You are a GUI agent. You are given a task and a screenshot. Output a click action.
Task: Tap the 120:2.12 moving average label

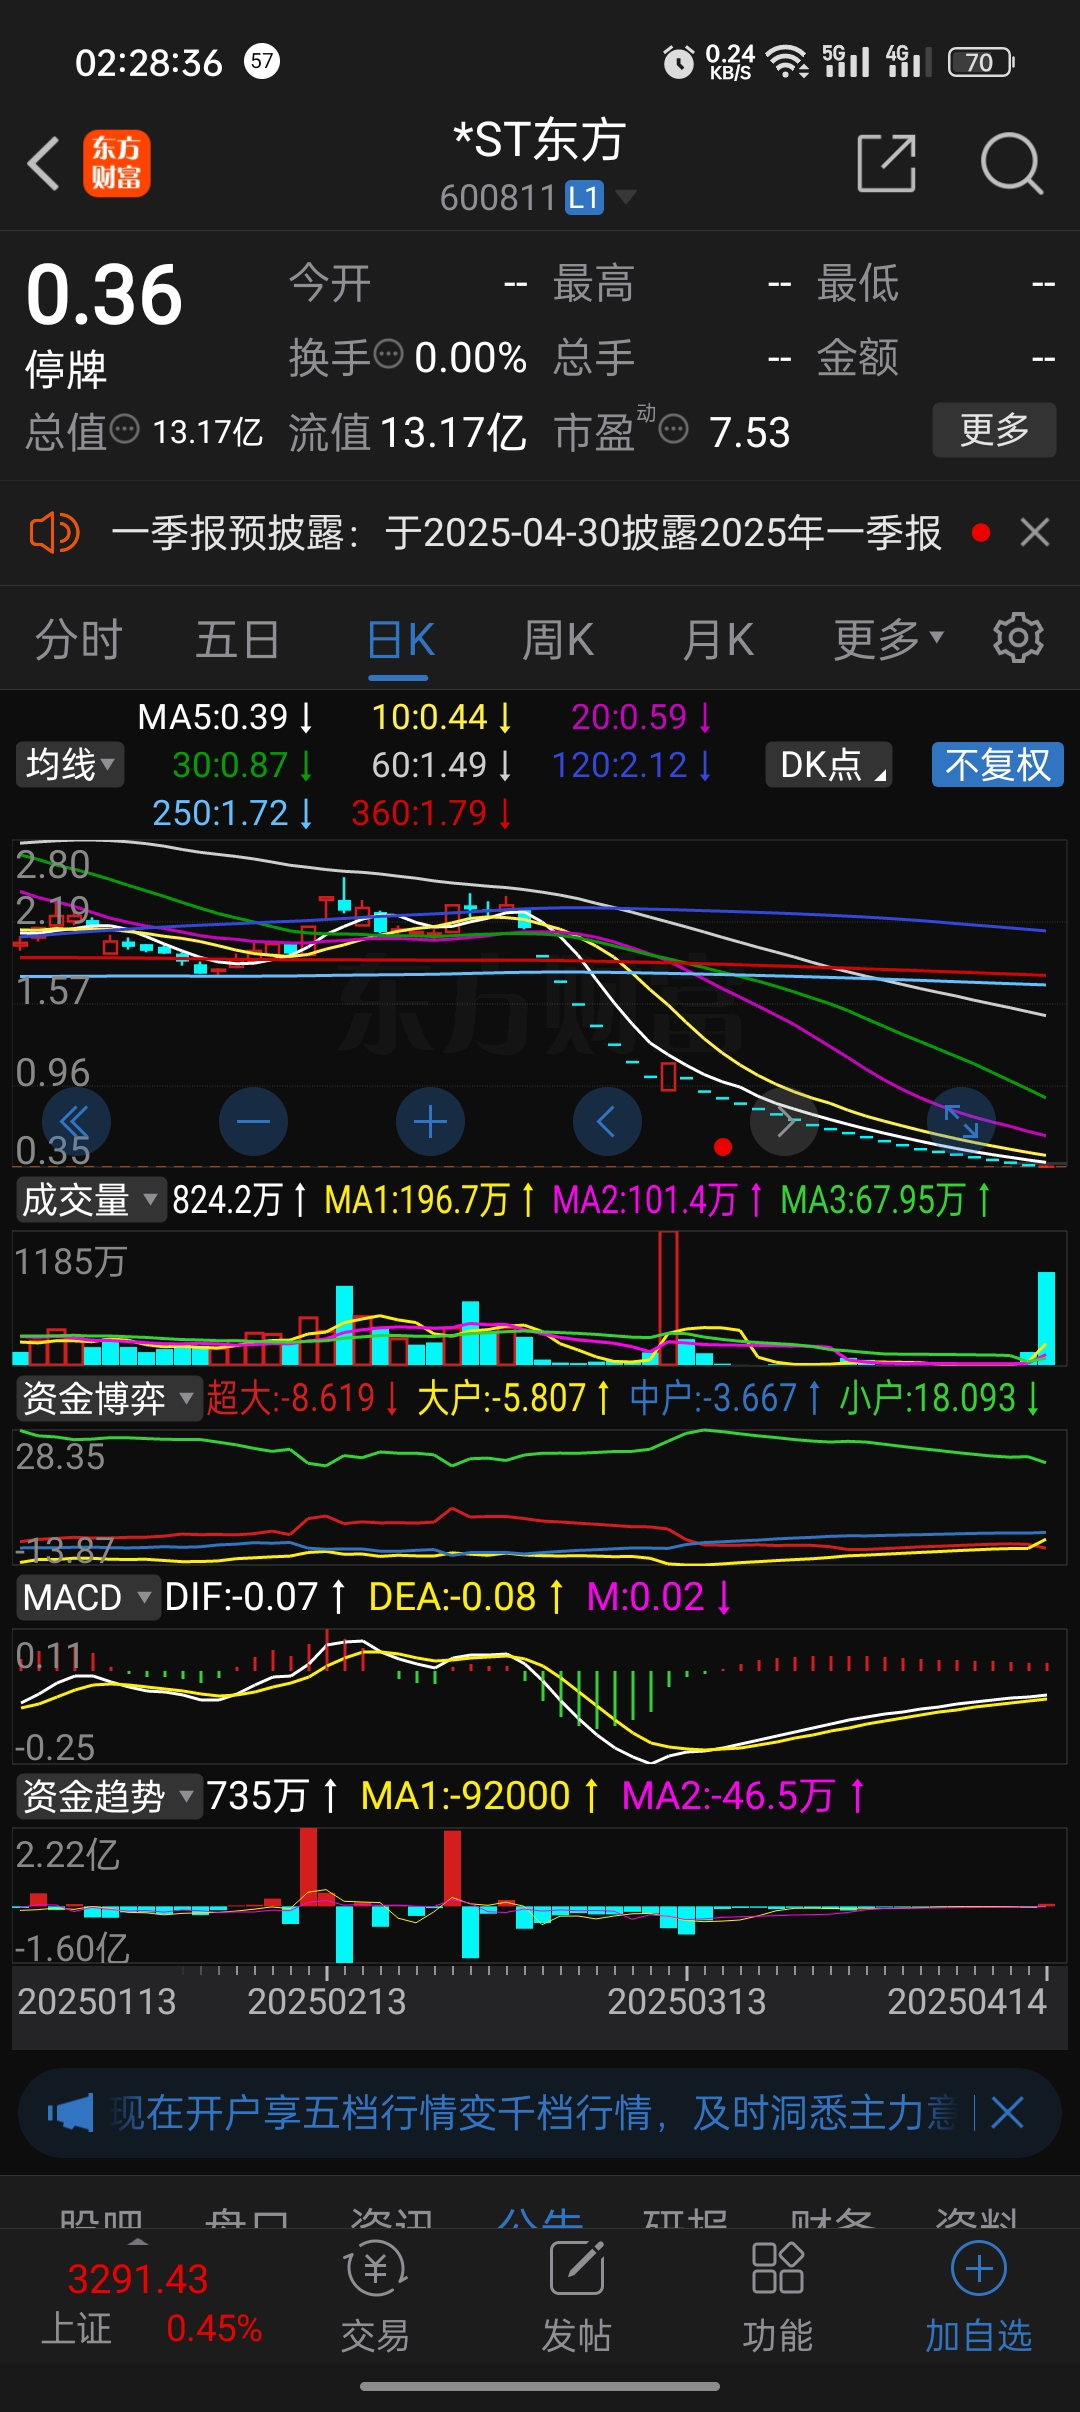(633, 765)
